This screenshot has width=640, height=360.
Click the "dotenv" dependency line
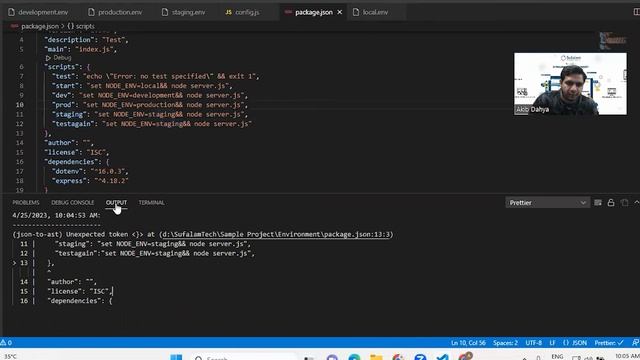click(x=90, y=171)
